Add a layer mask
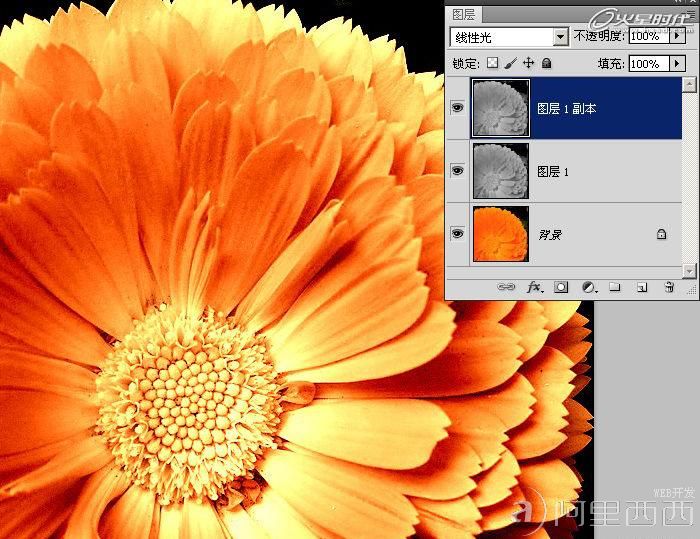700x539 pixels. [561, 287]
